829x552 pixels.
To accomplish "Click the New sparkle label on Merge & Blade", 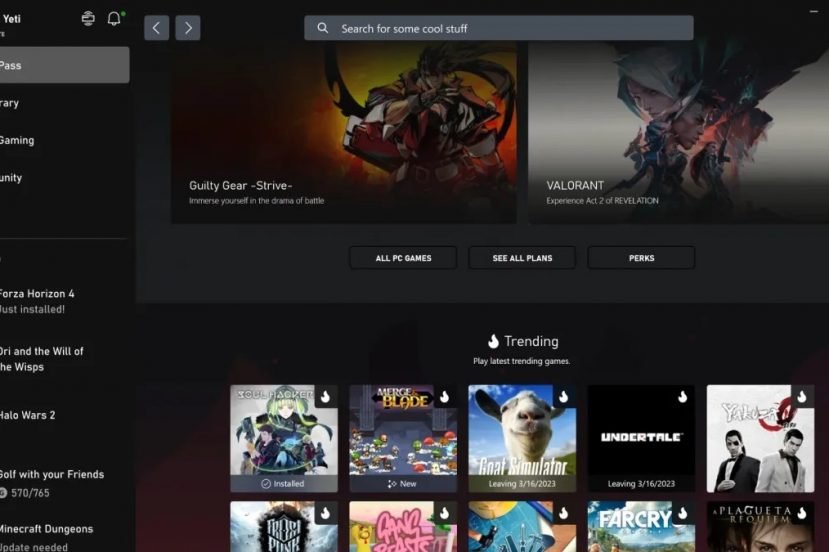I will coord(402,484).
